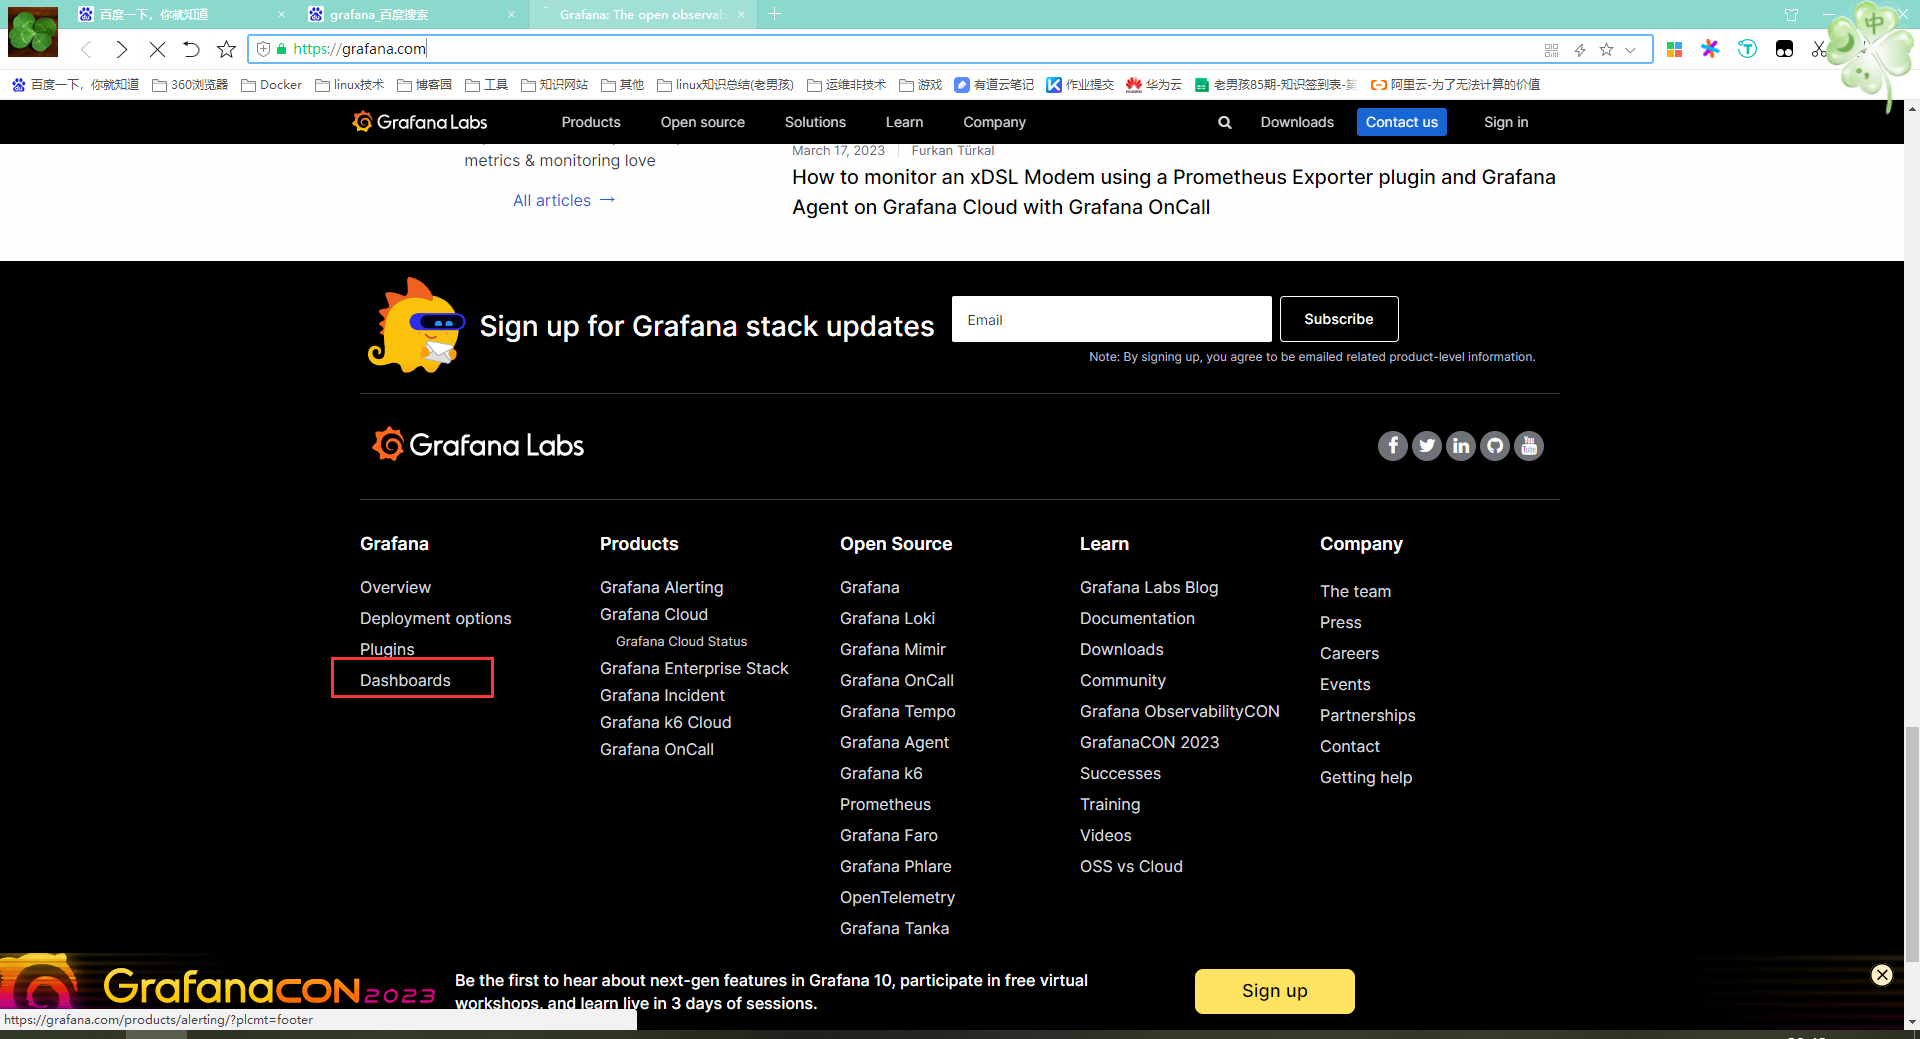The image size is (1920, 1039).
Task: Open the teal circled T extension
Action: (x=1747, y=49)
